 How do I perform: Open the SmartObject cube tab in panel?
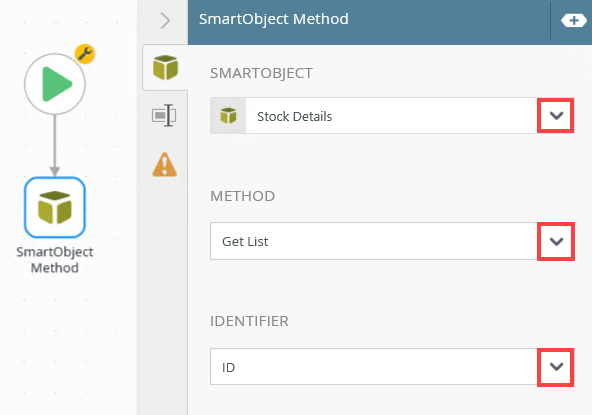(x=165, y=68)
